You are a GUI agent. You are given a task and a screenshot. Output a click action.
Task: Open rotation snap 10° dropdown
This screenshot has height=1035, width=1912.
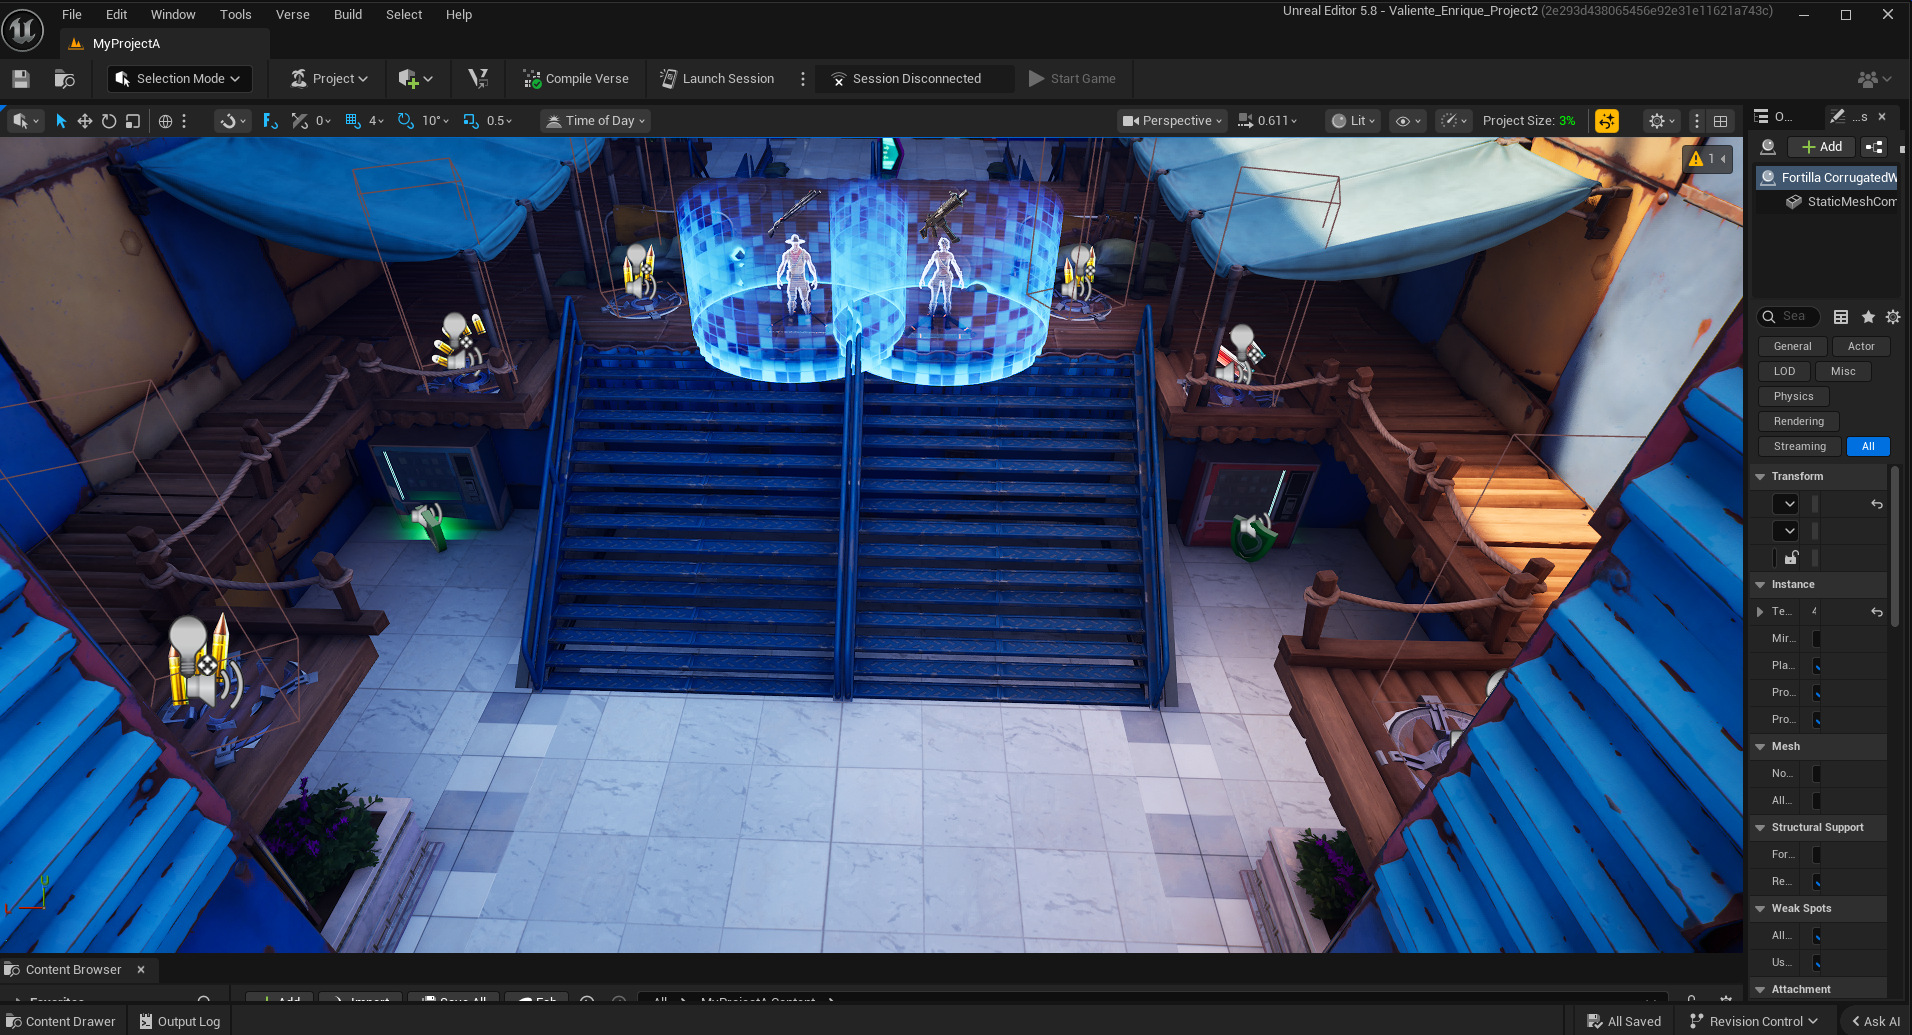coord(435,121)
